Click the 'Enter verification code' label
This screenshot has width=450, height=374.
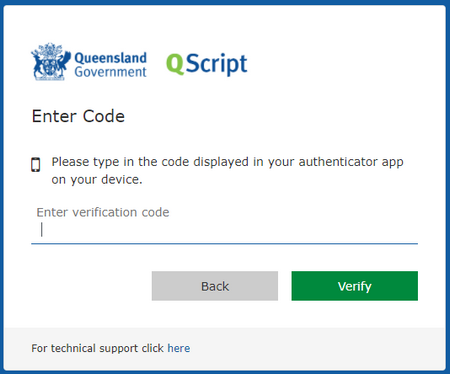(x=103, y=212)
